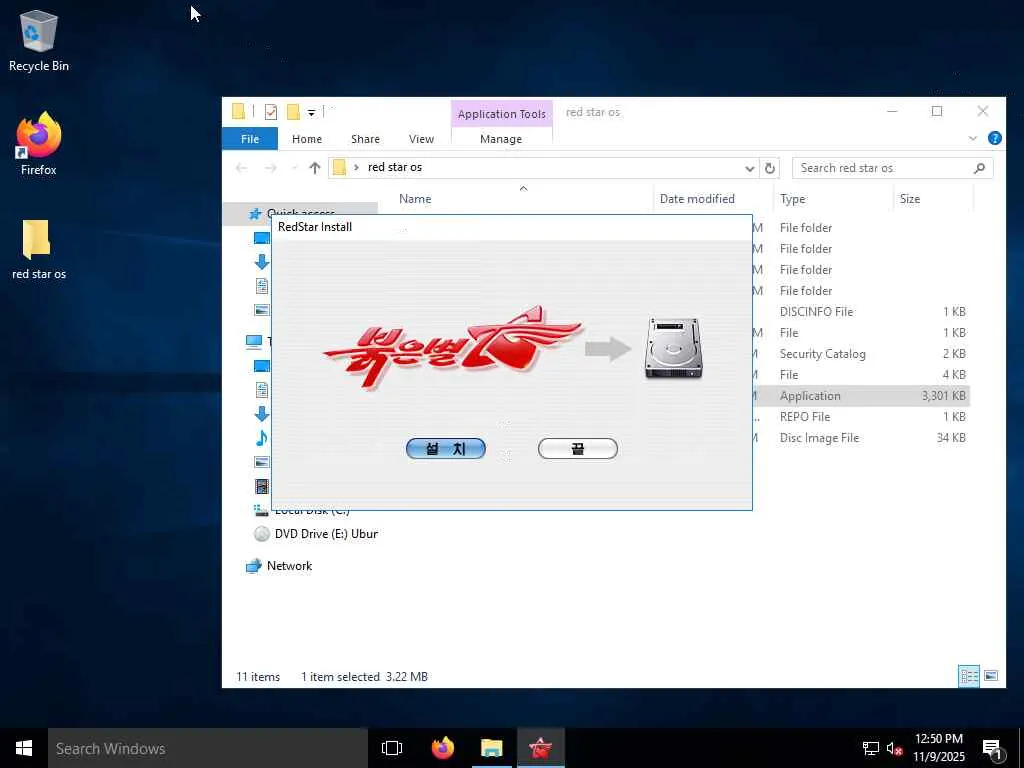Screen dimensions: 1024x768
Task: Click the RedStar installer taskbar icon
Action: [541, 748]
